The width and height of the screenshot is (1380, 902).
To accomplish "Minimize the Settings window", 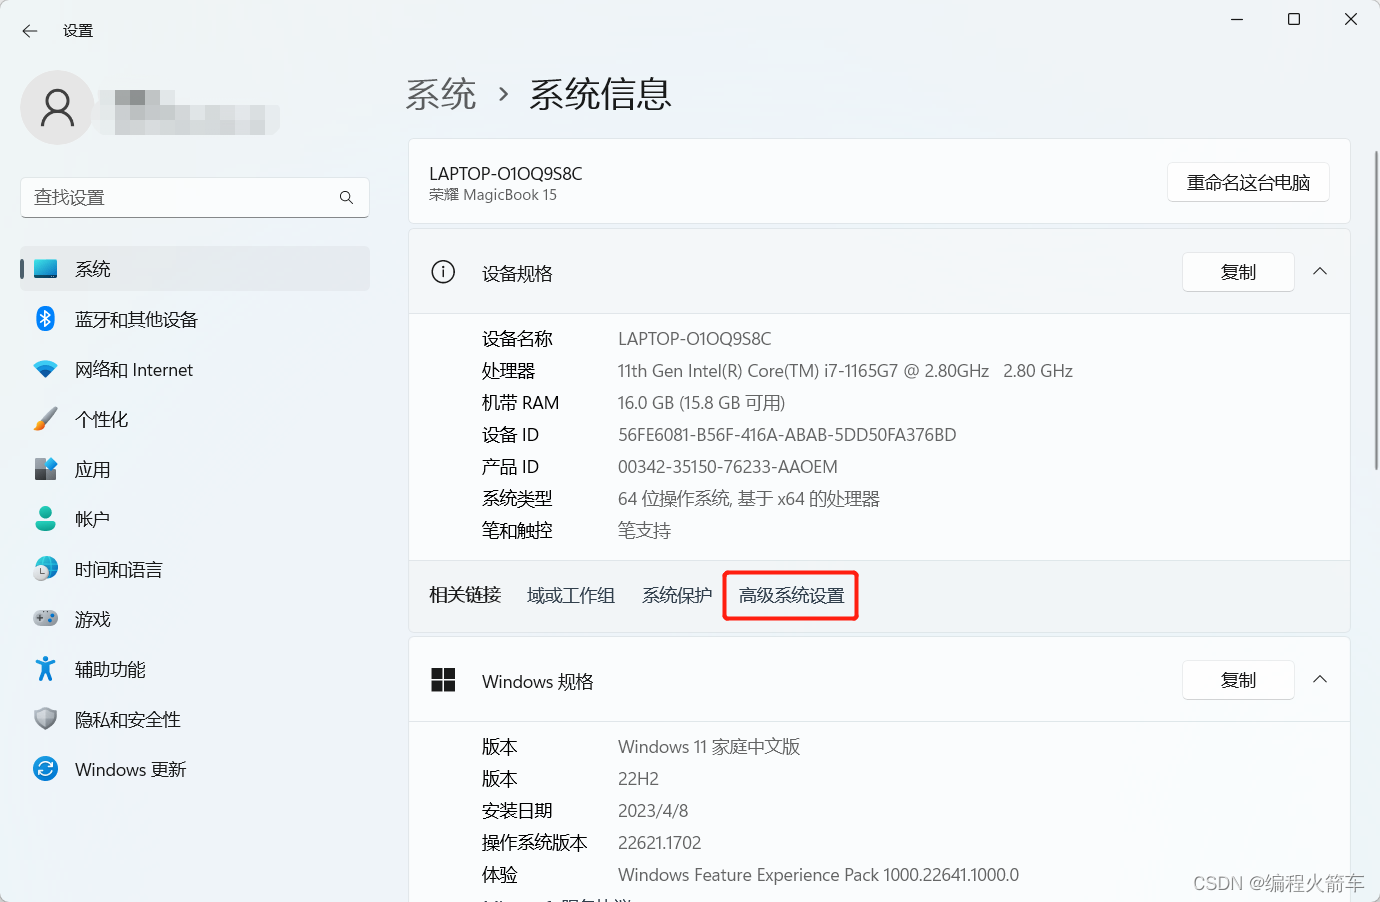I will point(1237,19).
